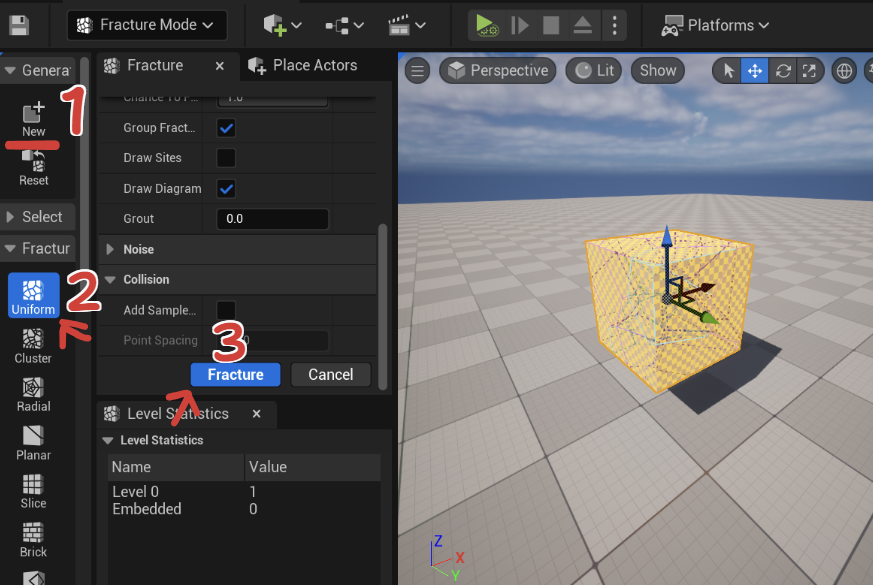Close the Level Statistics tab
Image resolution: width=873 pixels, height=585 pixels.
tap(257, 414)
